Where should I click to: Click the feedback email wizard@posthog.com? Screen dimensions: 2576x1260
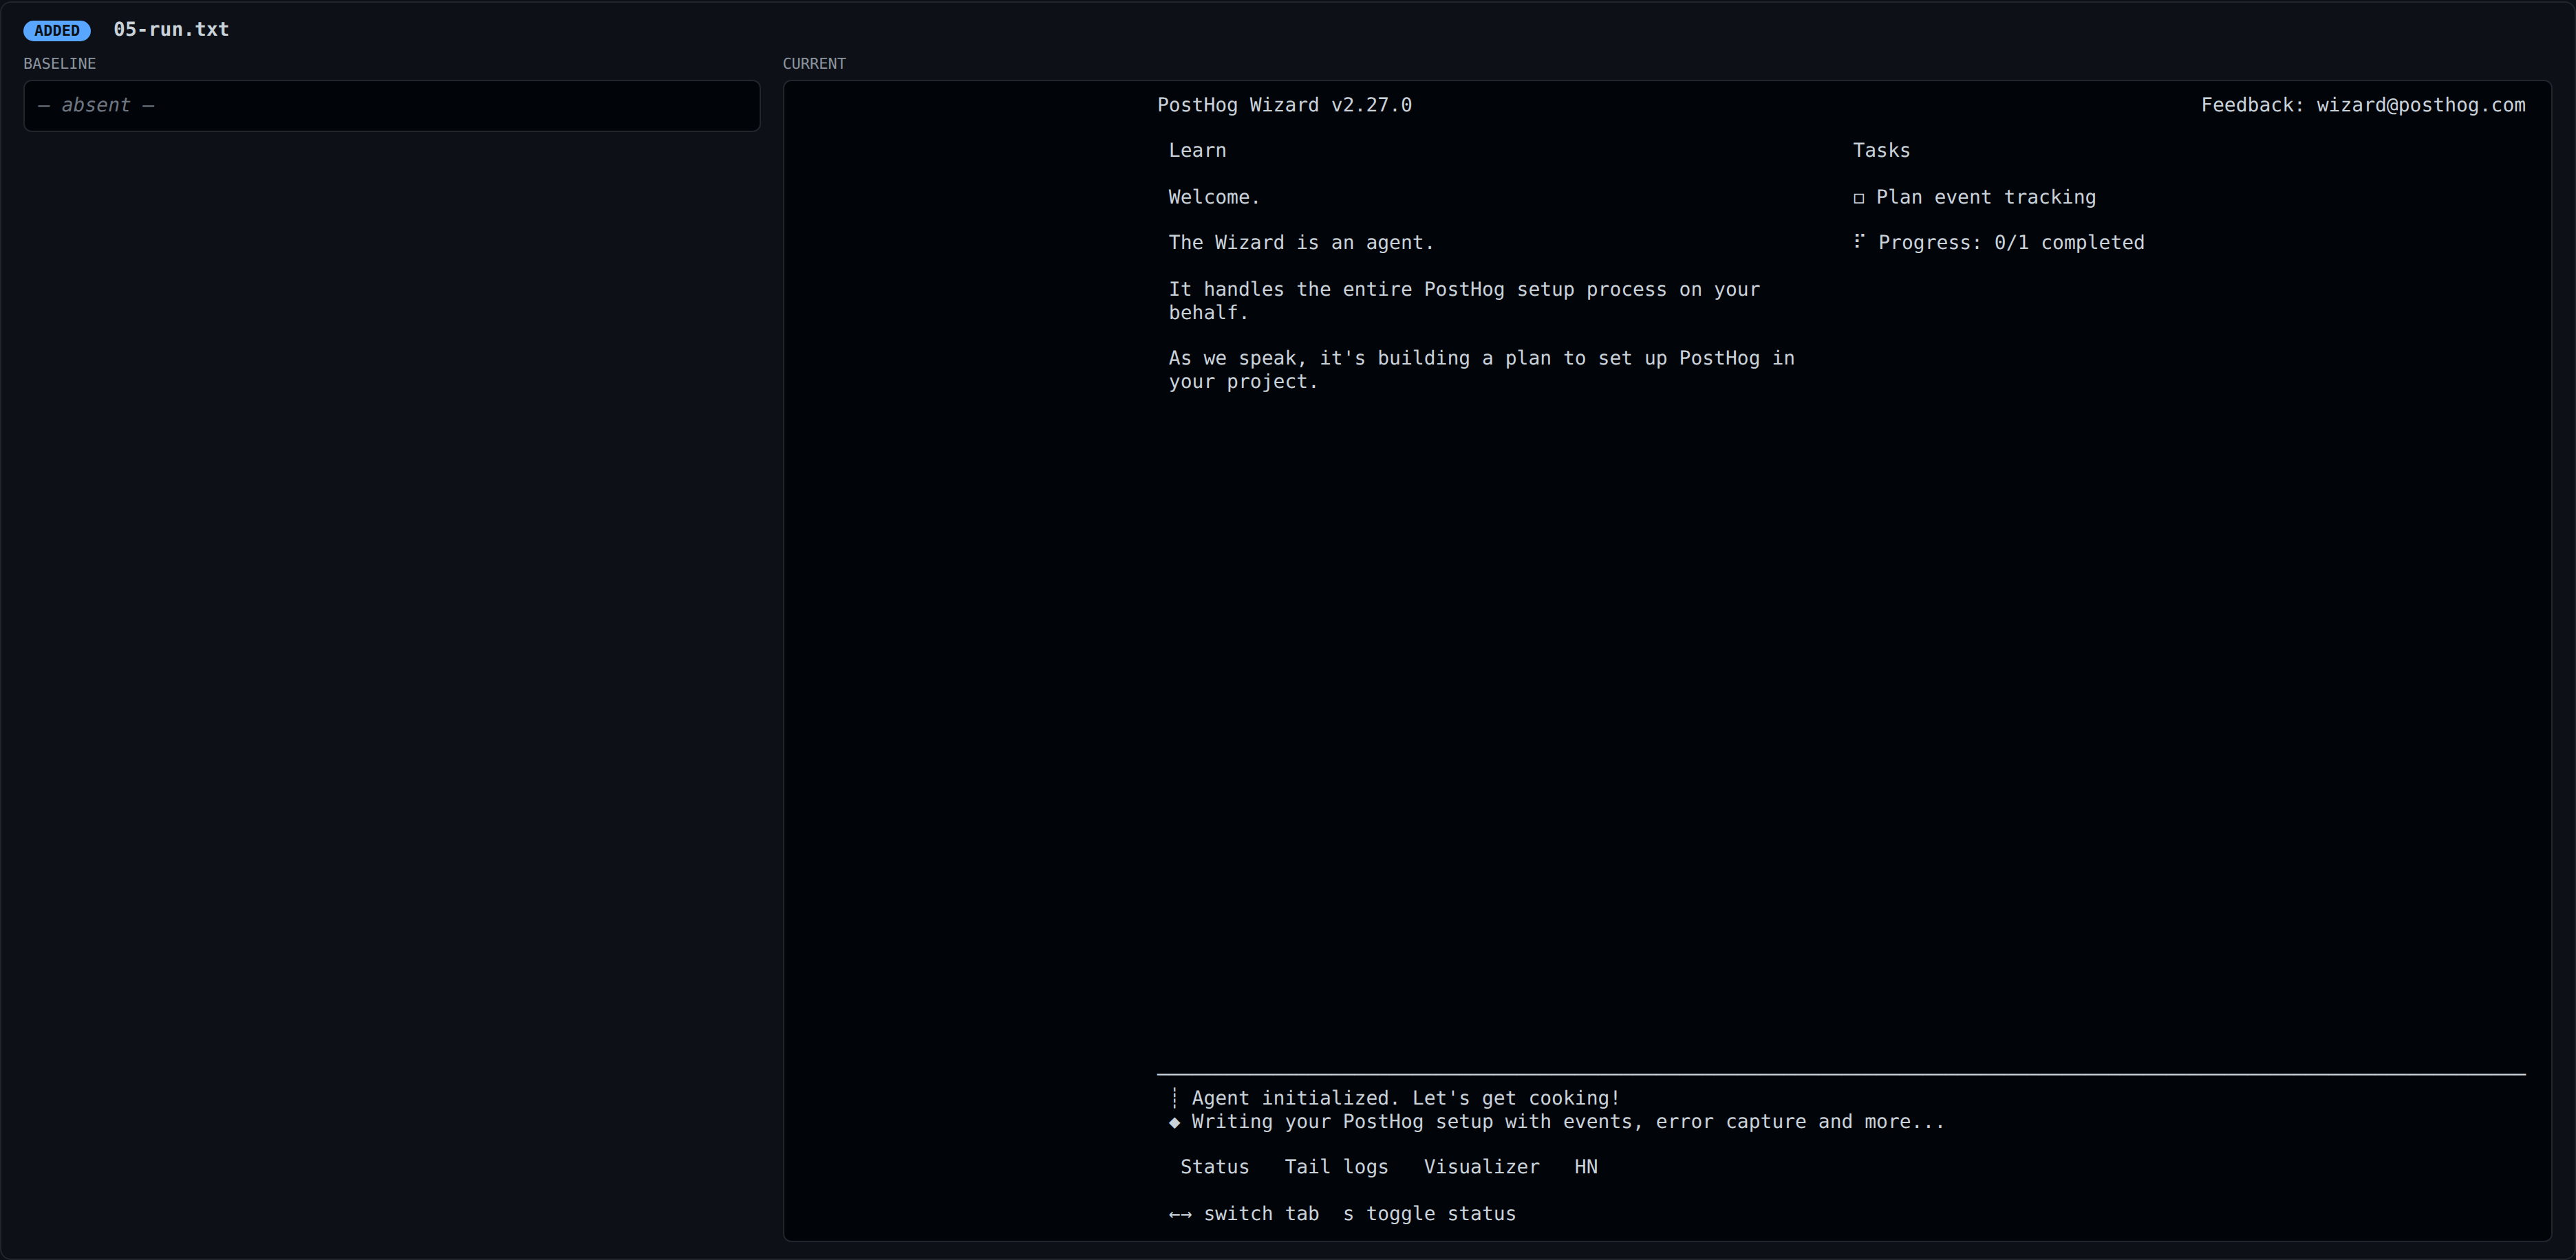pos(2421,105)
